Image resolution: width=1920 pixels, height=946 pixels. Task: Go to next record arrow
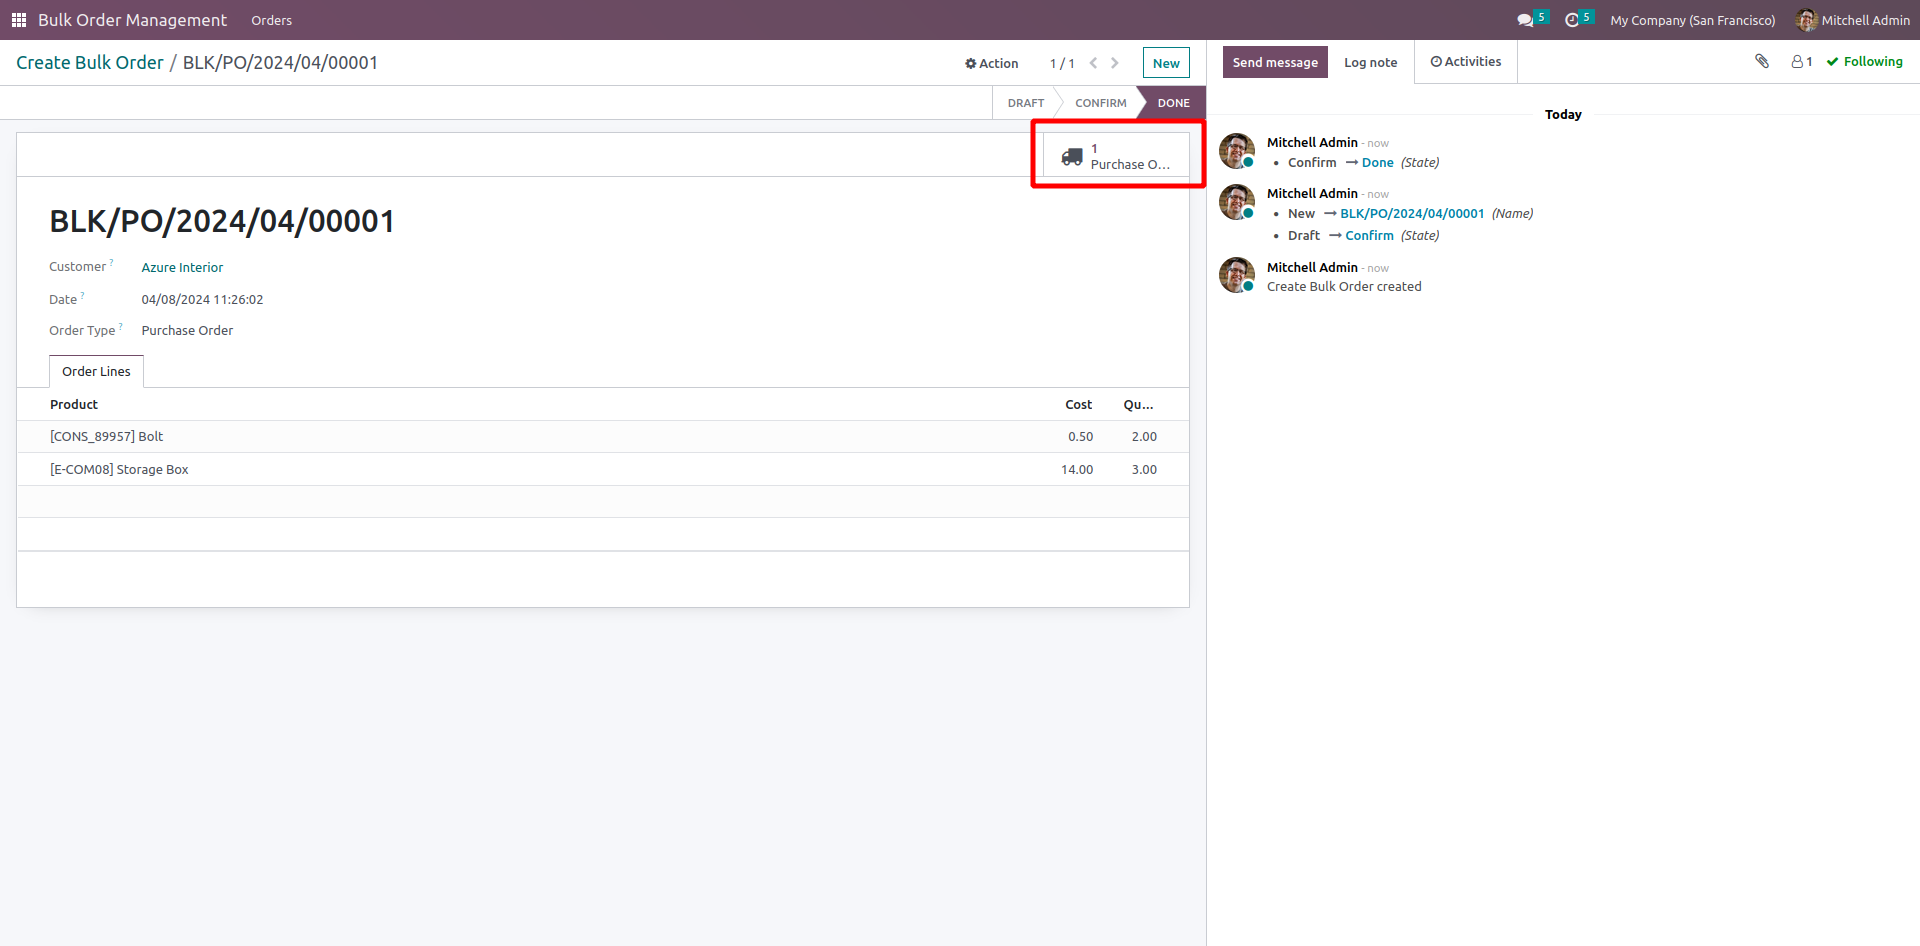1115,63
